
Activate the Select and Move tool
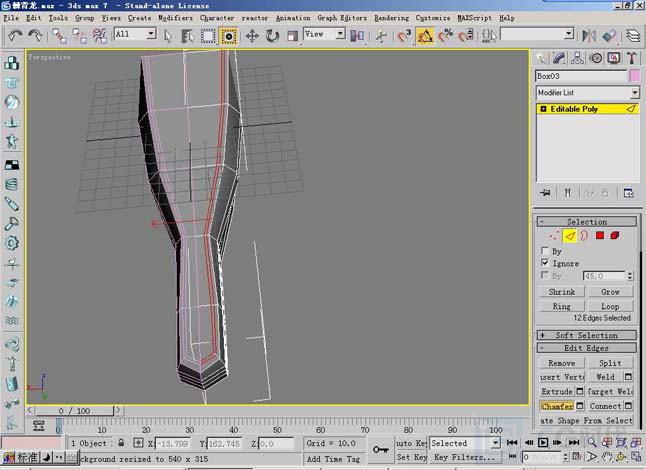(252, 36)
